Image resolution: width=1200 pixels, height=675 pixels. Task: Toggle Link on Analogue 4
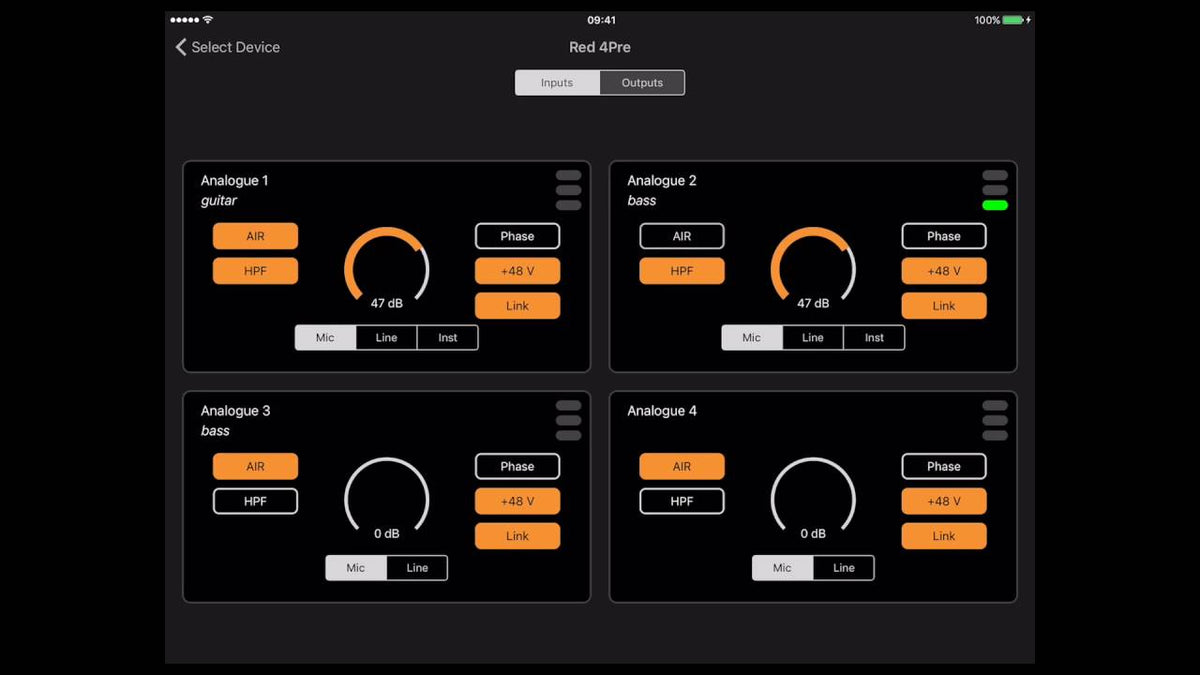[944, 536]
